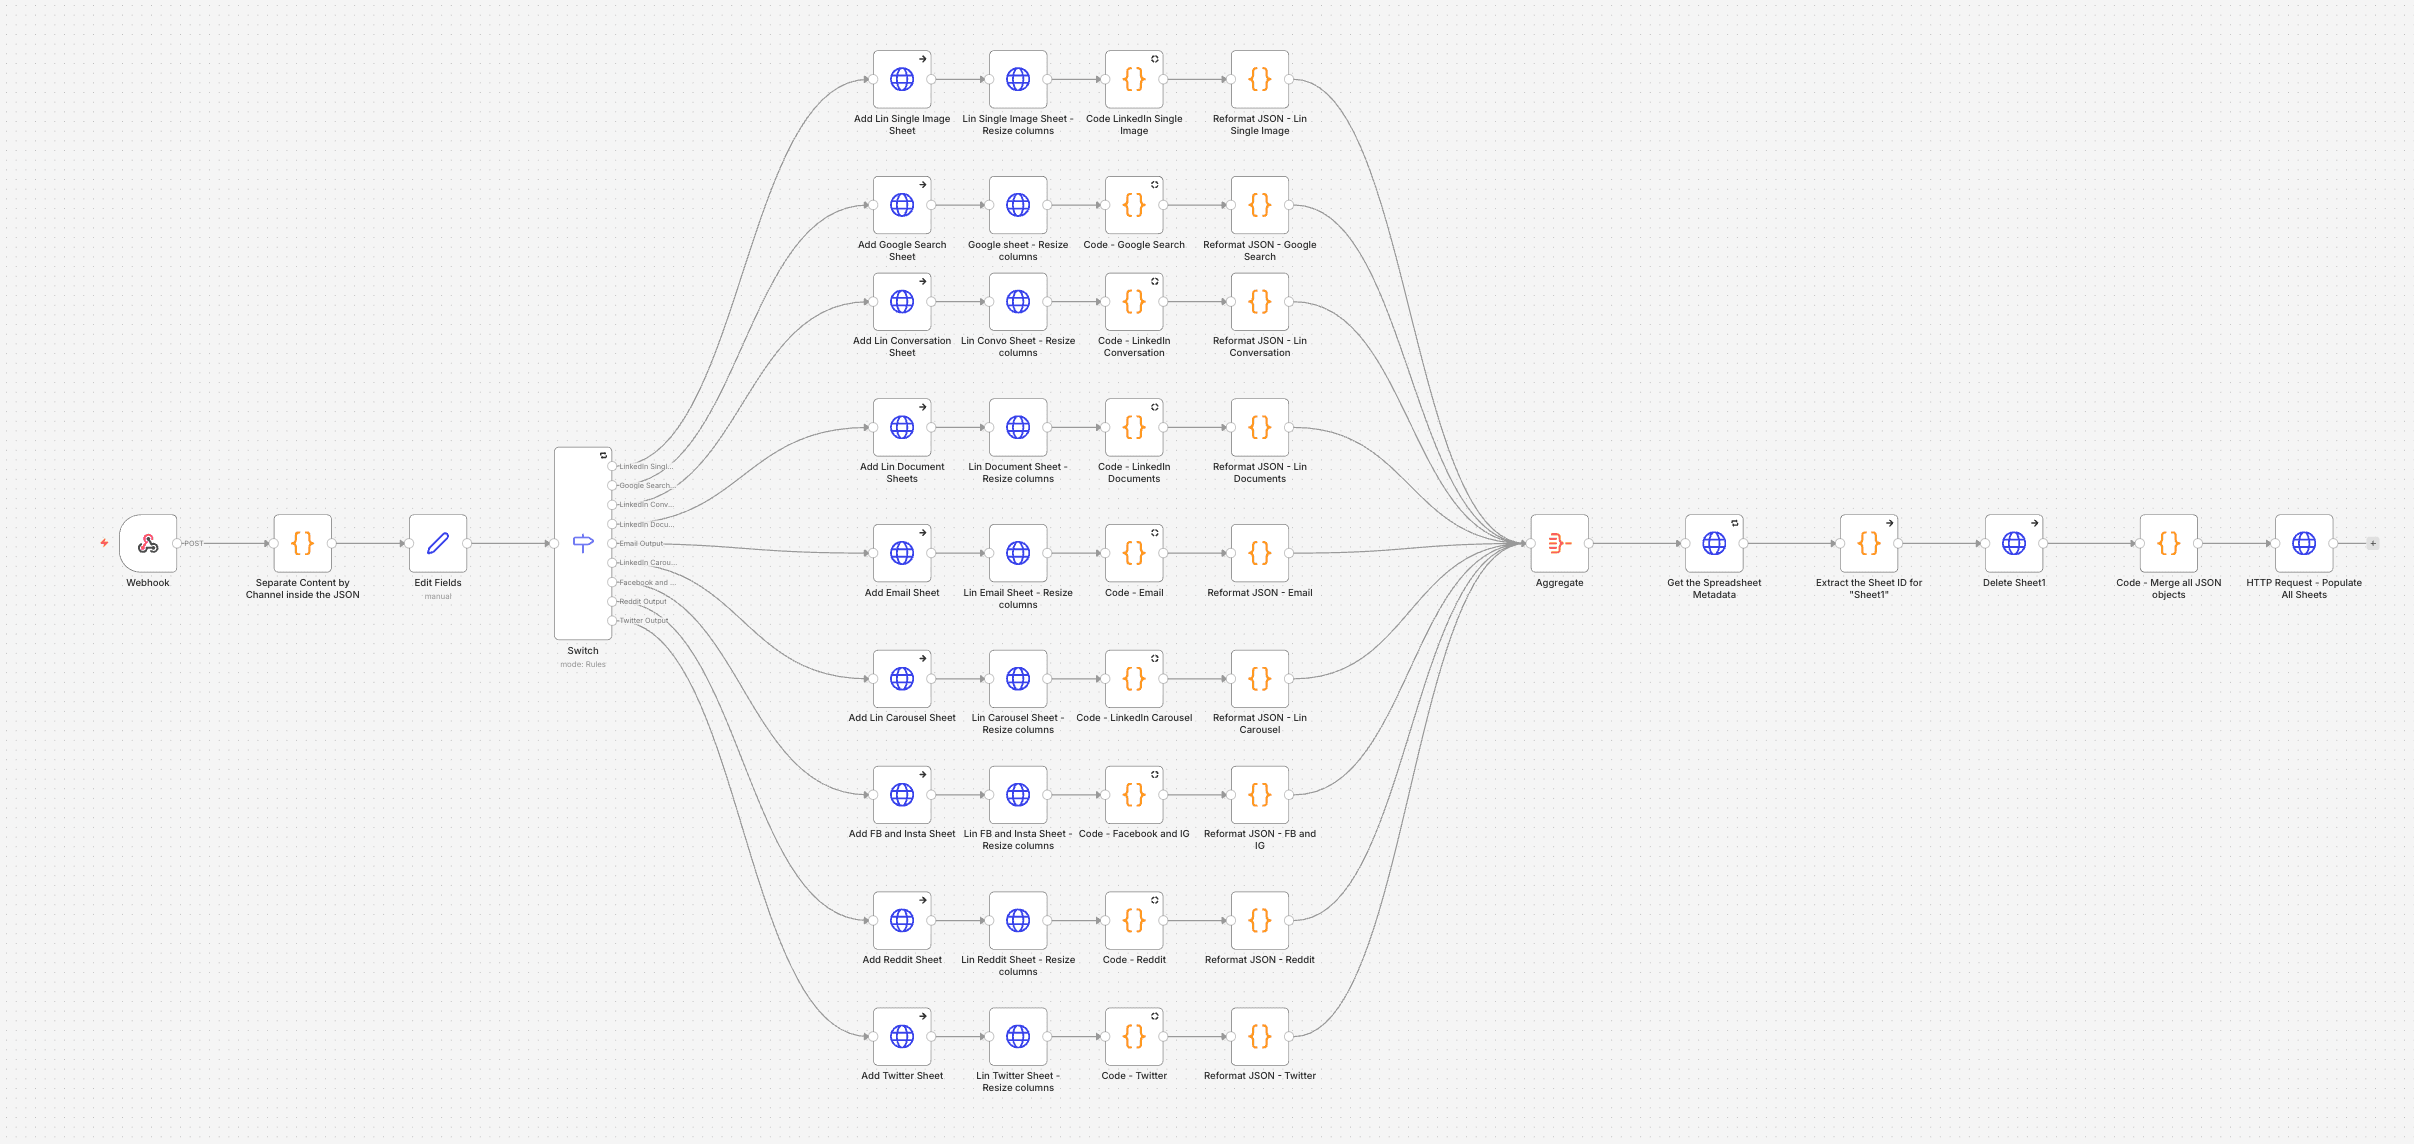Click the Delete Sheet1 HTTP node
2414x1144 pixels.
2014,543
